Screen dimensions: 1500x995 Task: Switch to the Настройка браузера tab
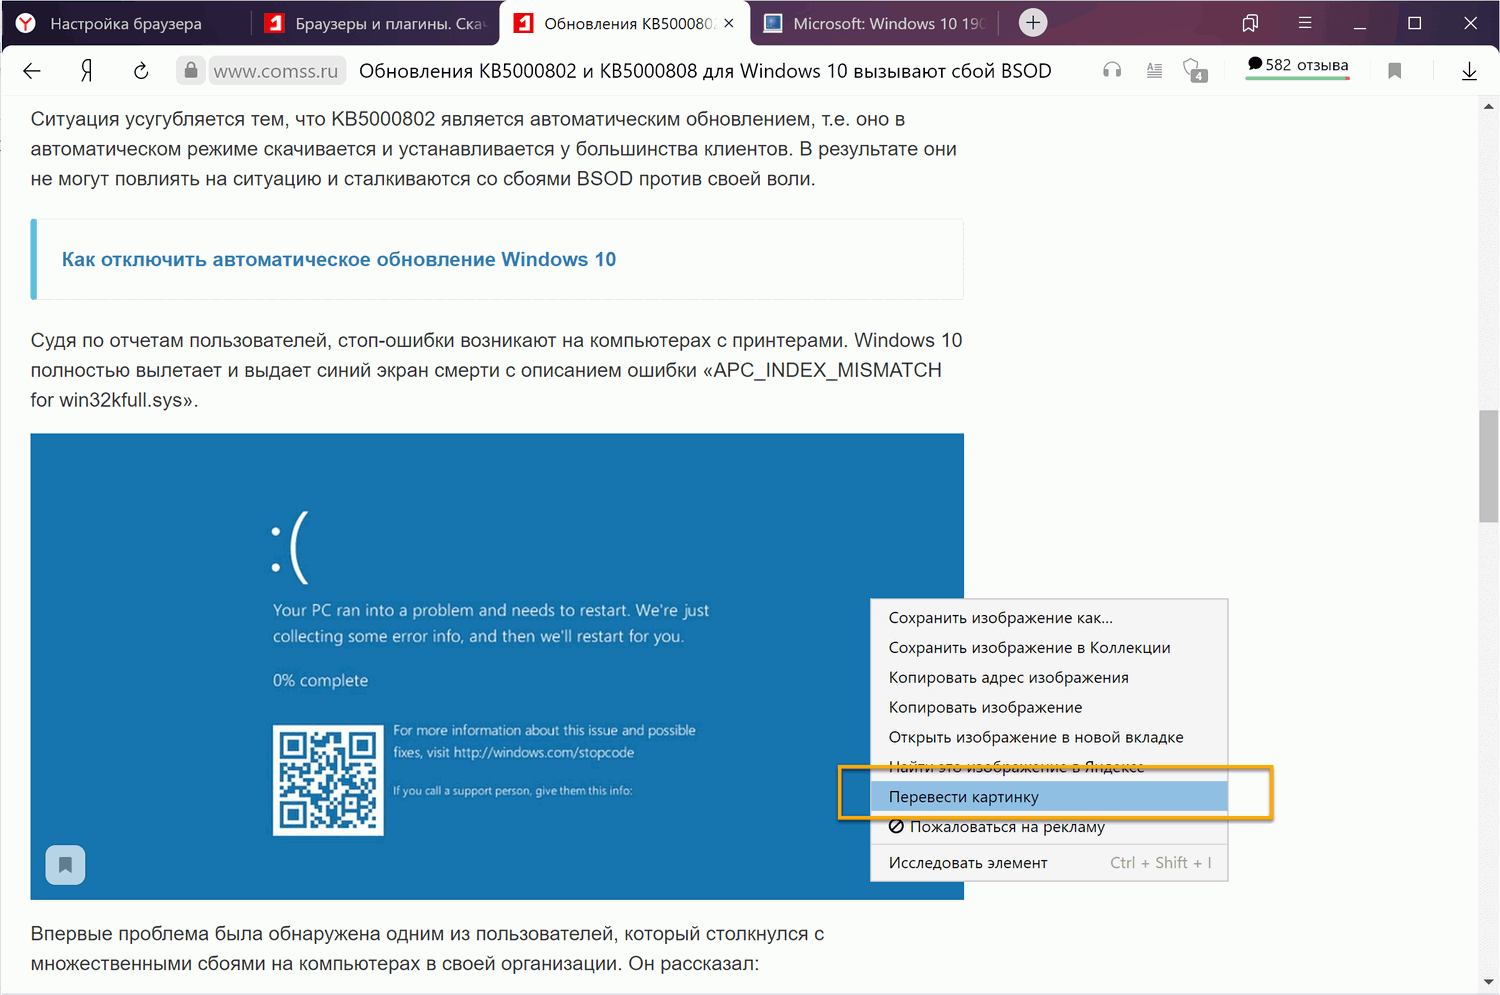pyautogui.click(x=126, y=23)
